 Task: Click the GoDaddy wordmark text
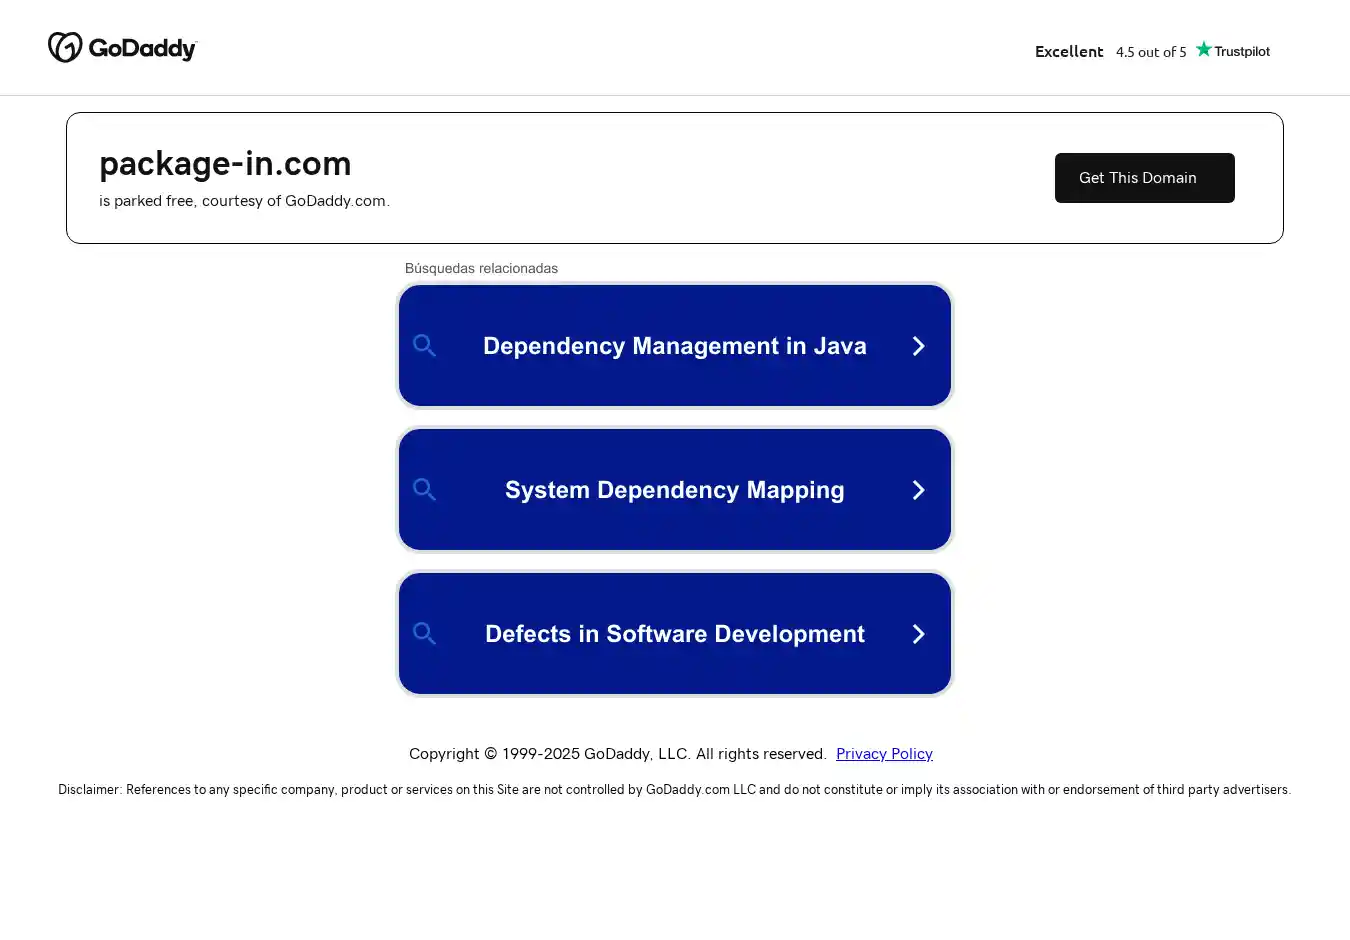click(x=142, y=49)
